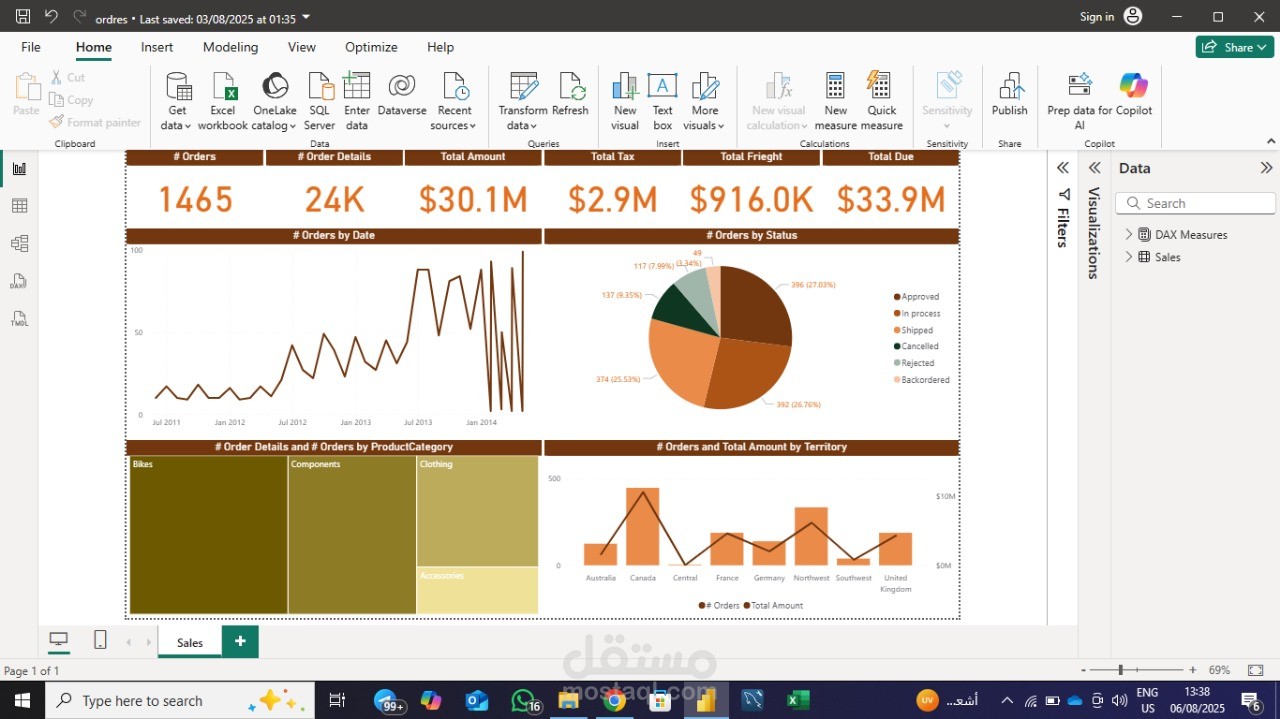Image resolution: width=1280 pixels, height=719 pixels.
Task: Zoom out with minus button
Action: pyautogui.click(x=1083, y=670)
